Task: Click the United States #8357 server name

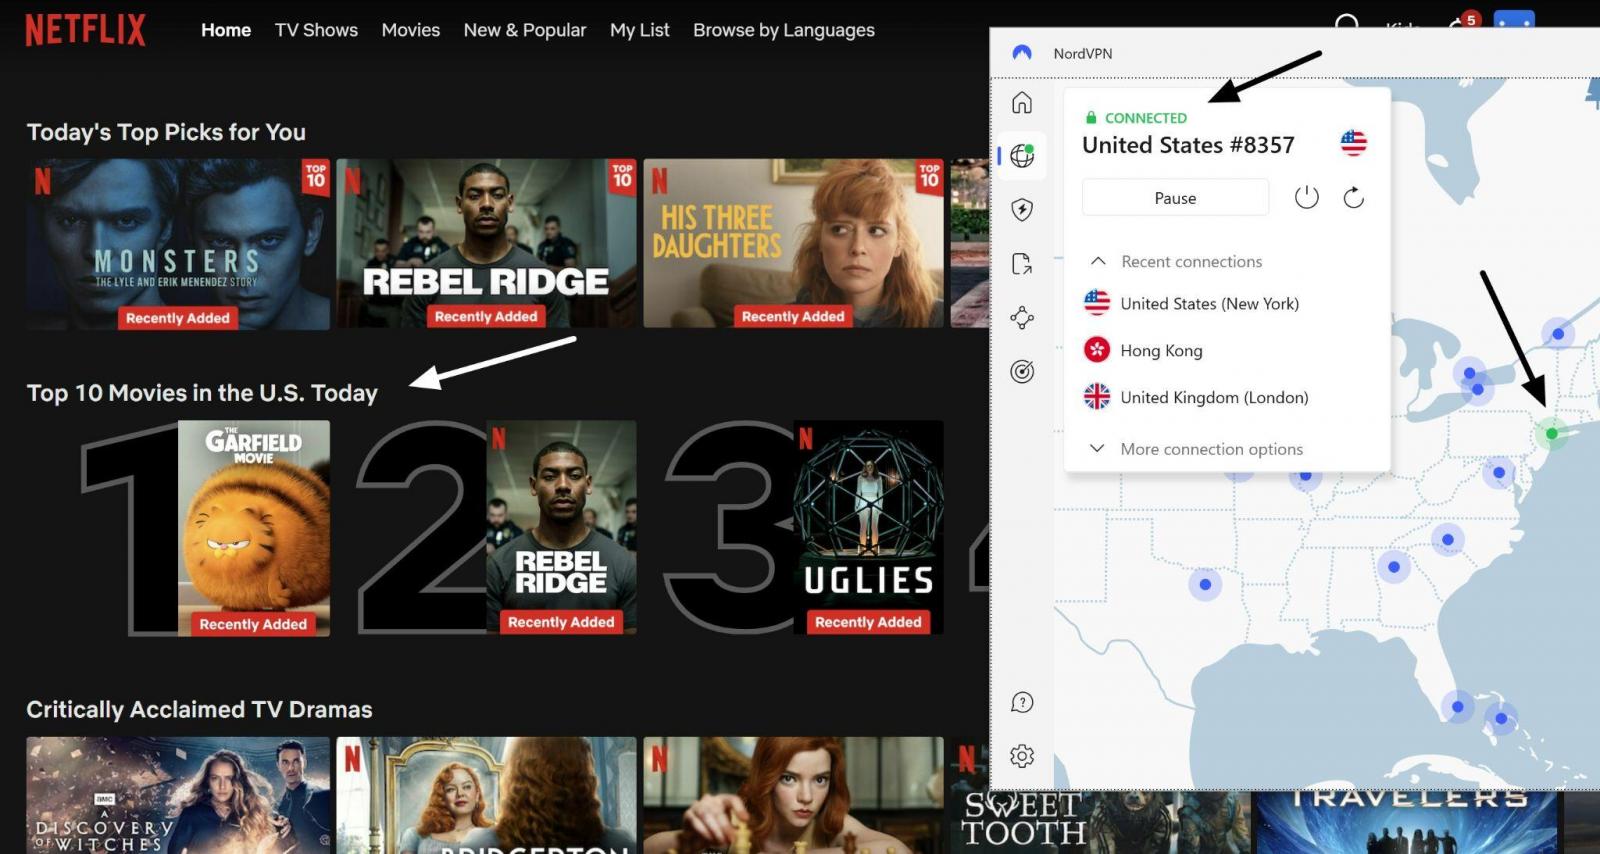Action: (1188, 145)
